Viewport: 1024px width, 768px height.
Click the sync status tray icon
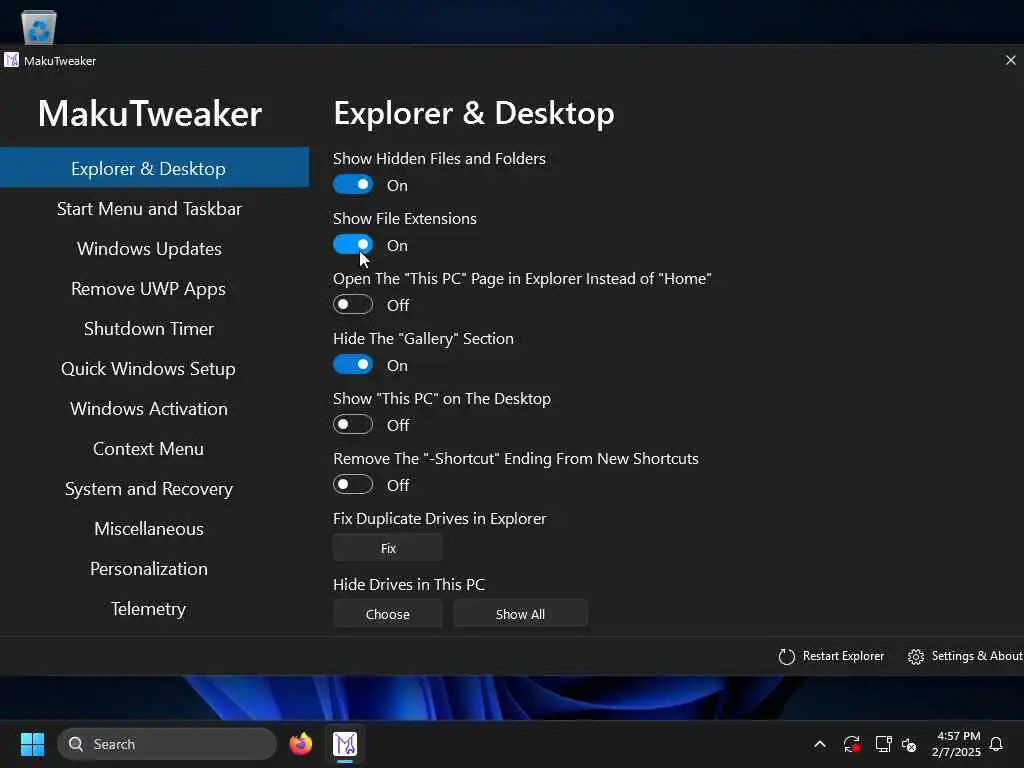coord(852,744)
